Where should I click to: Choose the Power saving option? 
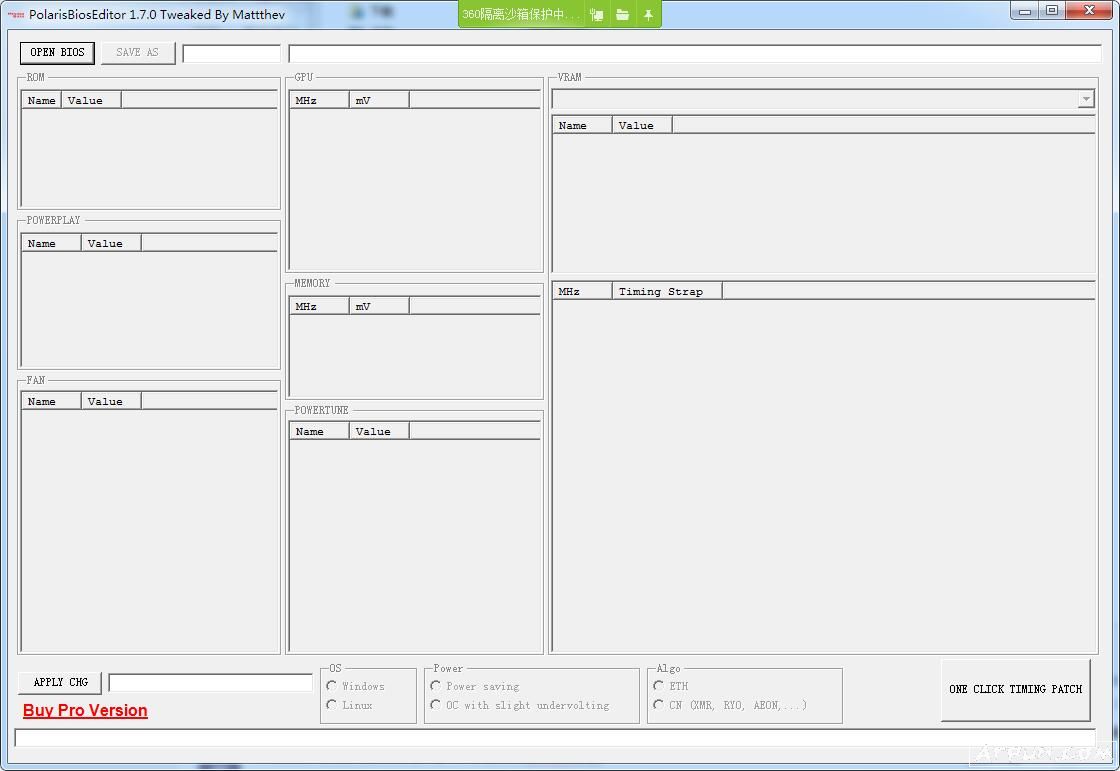(x=436, y=686)
